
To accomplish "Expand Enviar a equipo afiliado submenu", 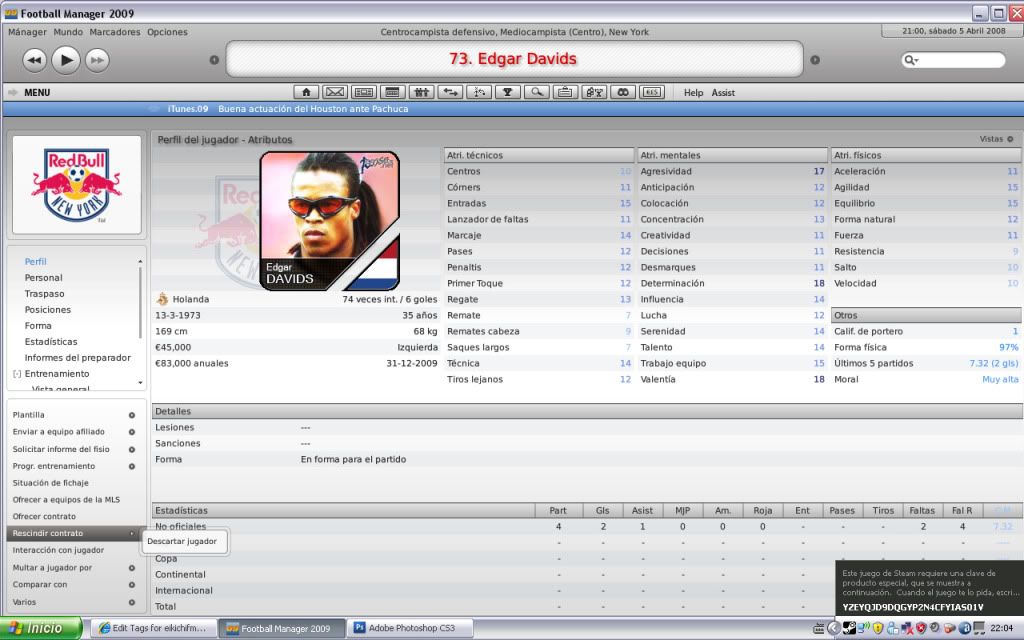I will coord(132,432).
